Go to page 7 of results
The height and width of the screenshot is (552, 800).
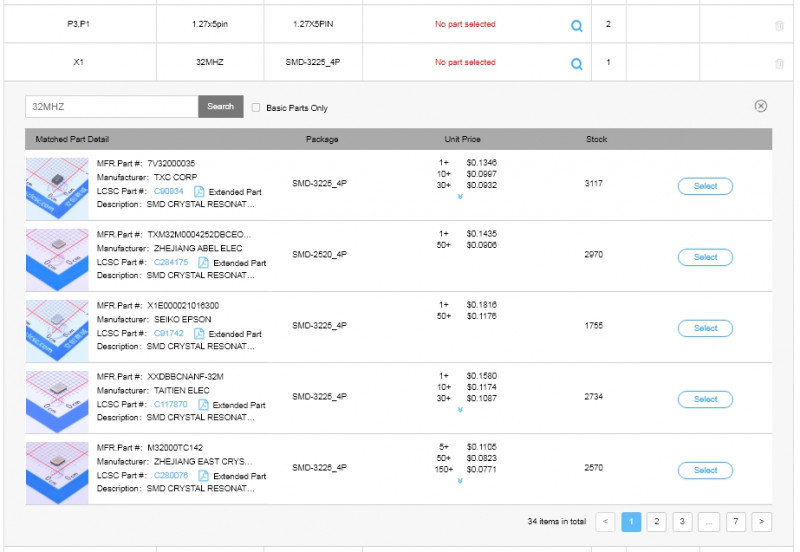click(x=735, y=521)
